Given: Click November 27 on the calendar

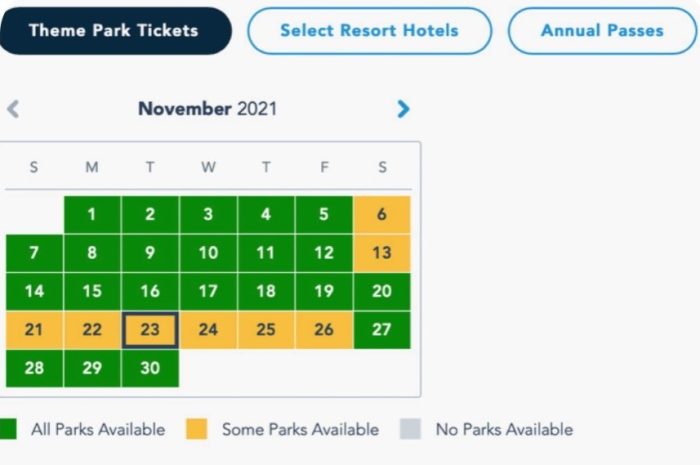Looking at the screenshot, I should 382,330.
